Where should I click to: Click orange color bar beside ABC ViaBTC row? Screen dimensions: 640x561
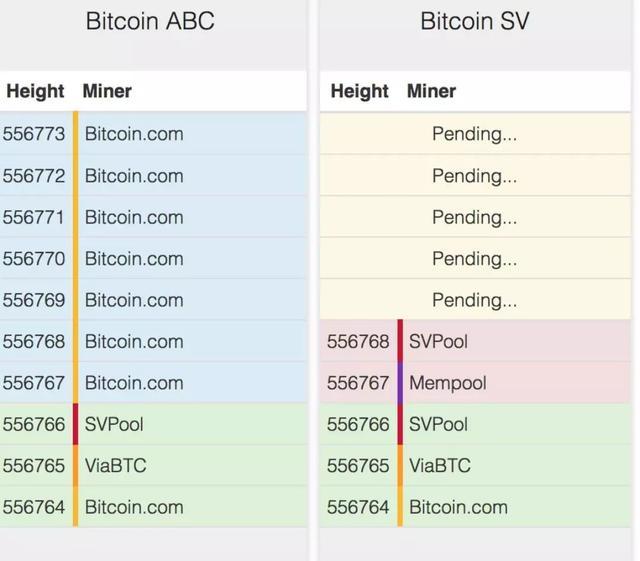click(x=76, y=465)
